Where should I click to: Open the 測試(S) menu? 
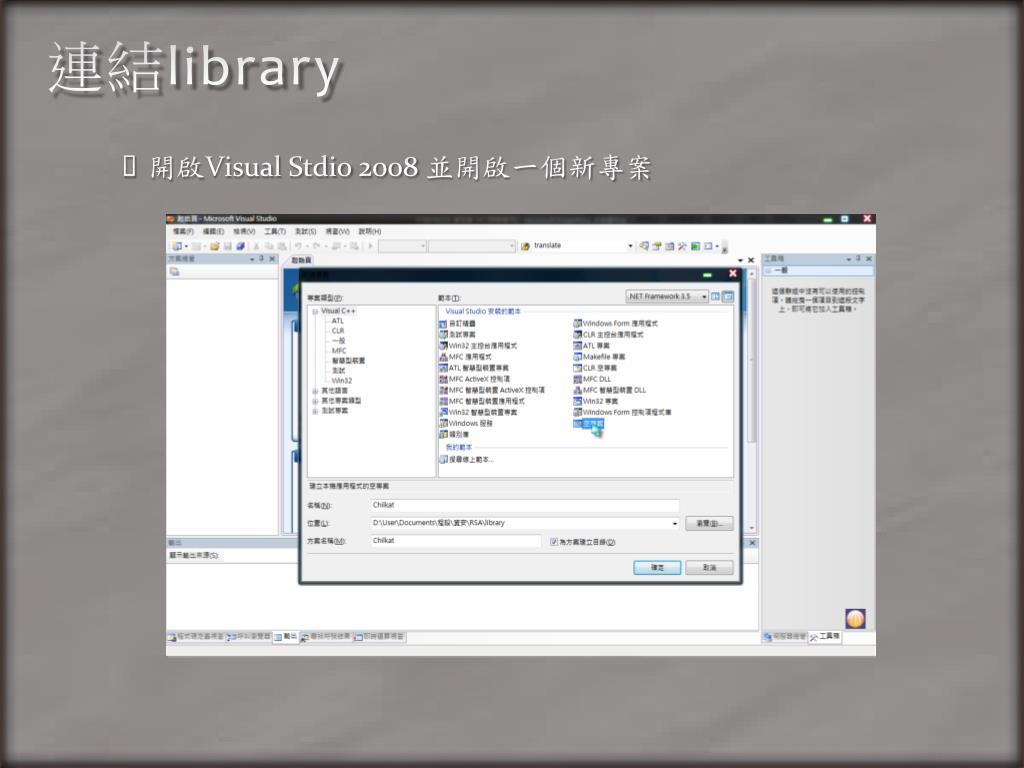[x=306, y=232]
